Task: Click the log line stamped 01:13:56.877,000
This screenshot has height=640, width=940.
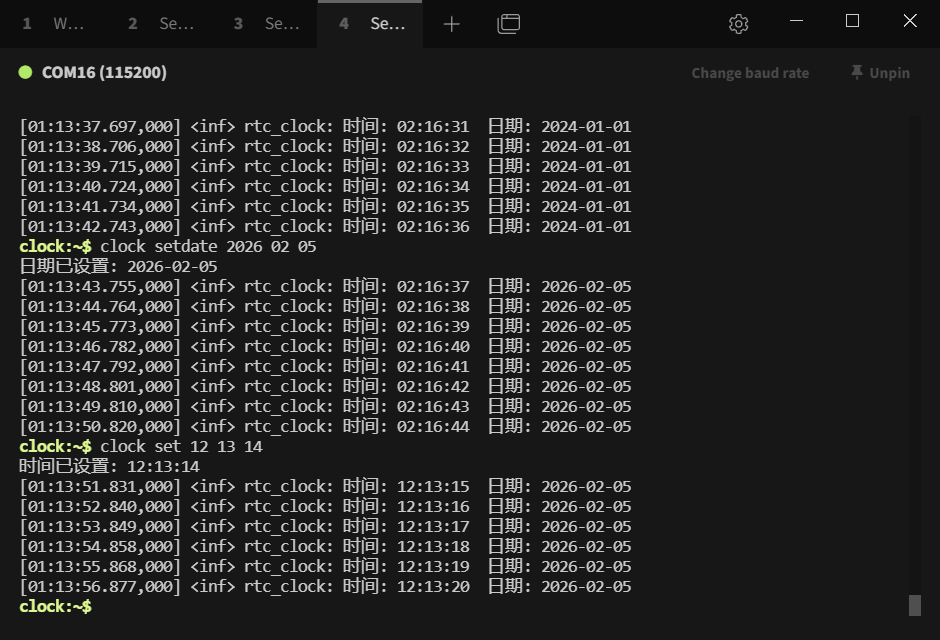Action: [325, 587]
